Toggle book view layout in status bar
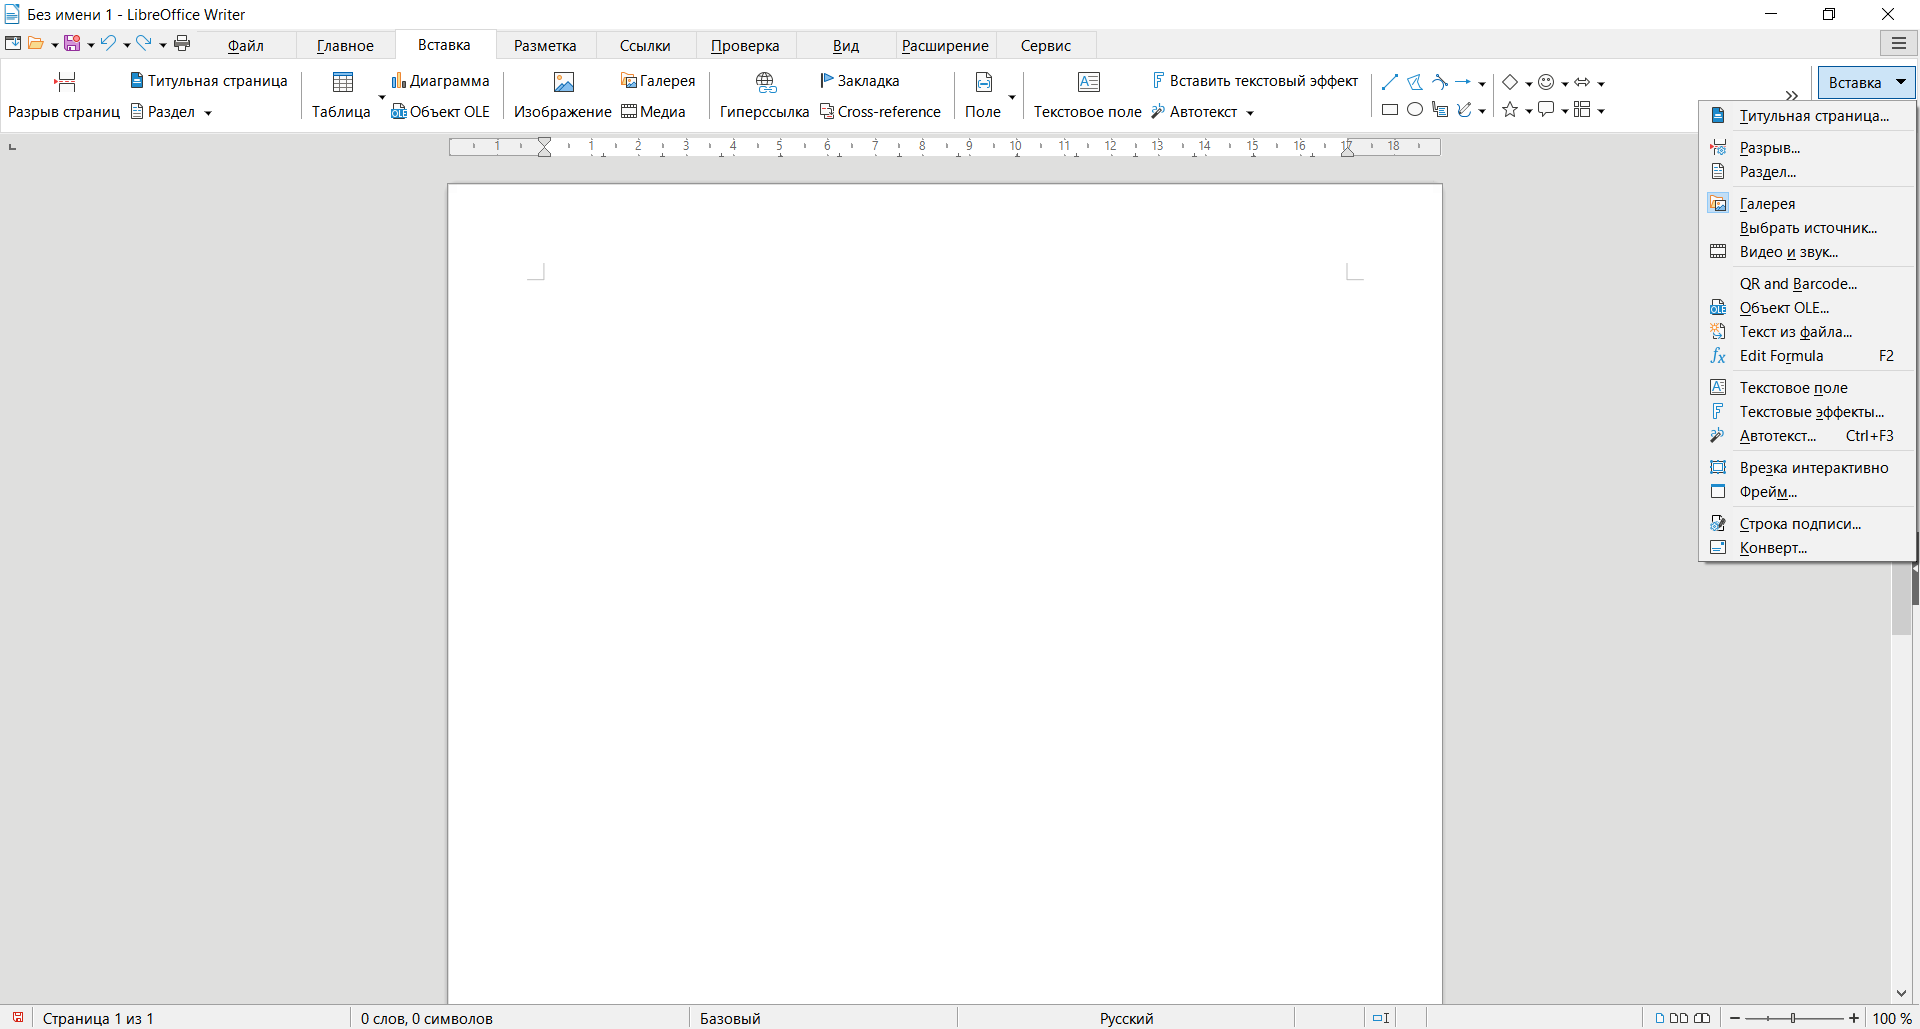Viewport: 1920px width, 1029px height. coord(1702,1018)
